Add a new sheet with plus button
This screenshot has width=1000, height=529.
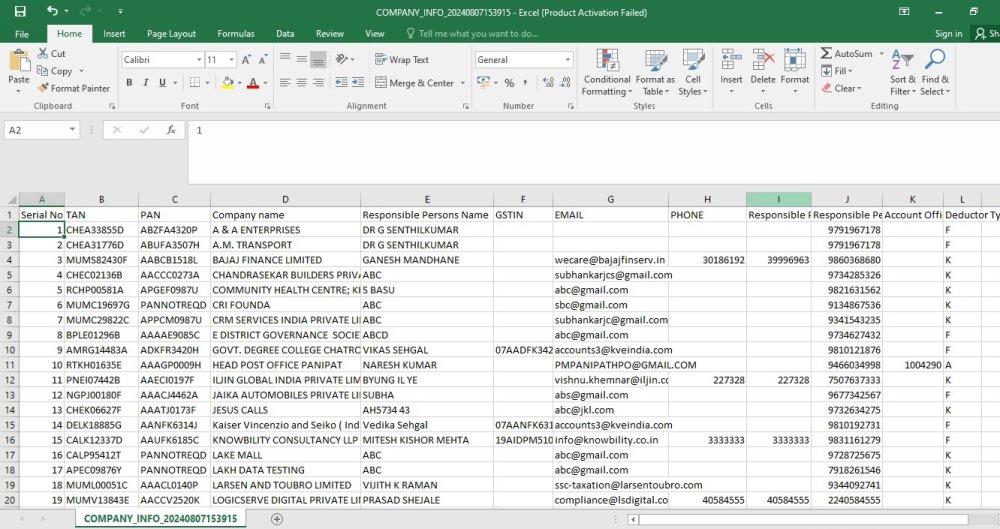click(277, 519)
